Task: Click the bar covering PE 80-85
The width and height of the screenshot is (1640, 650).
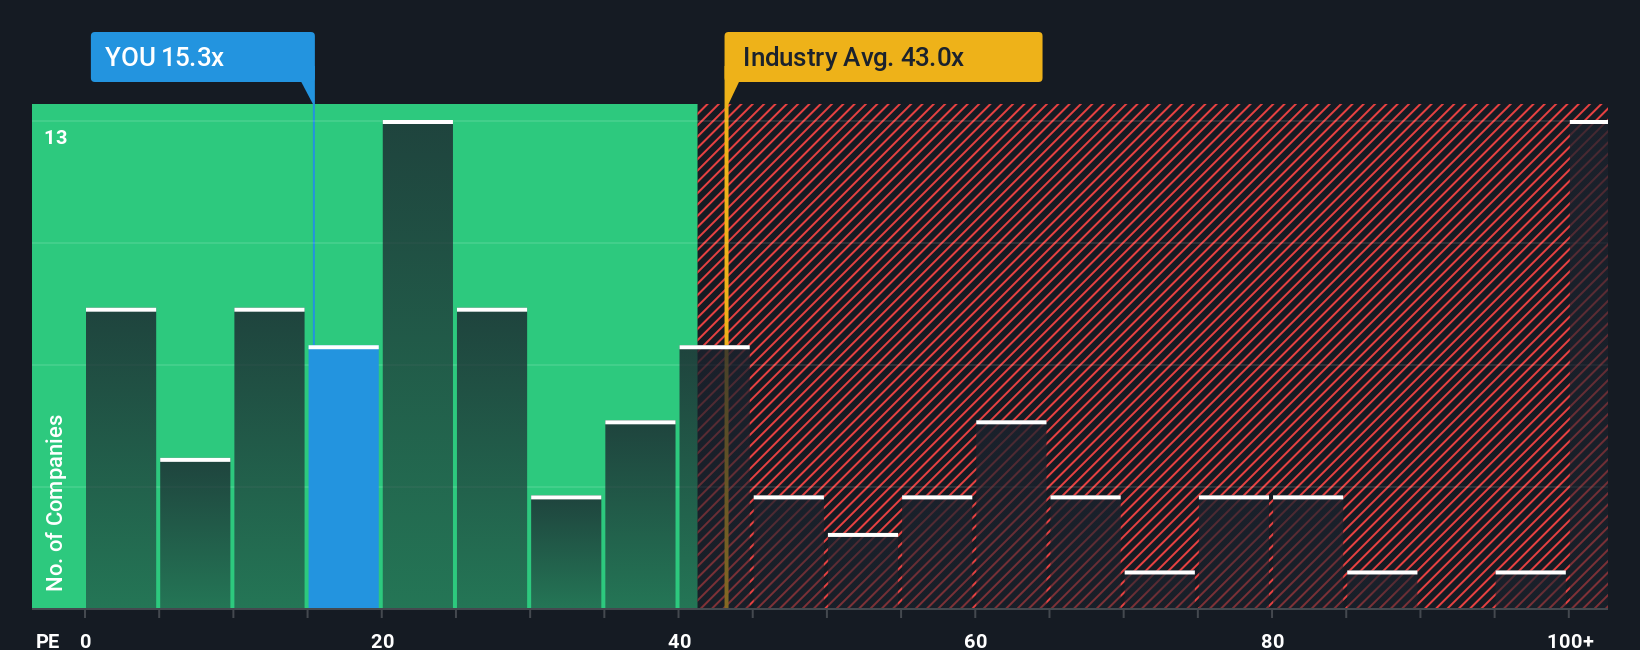Action: point(1308,552)
